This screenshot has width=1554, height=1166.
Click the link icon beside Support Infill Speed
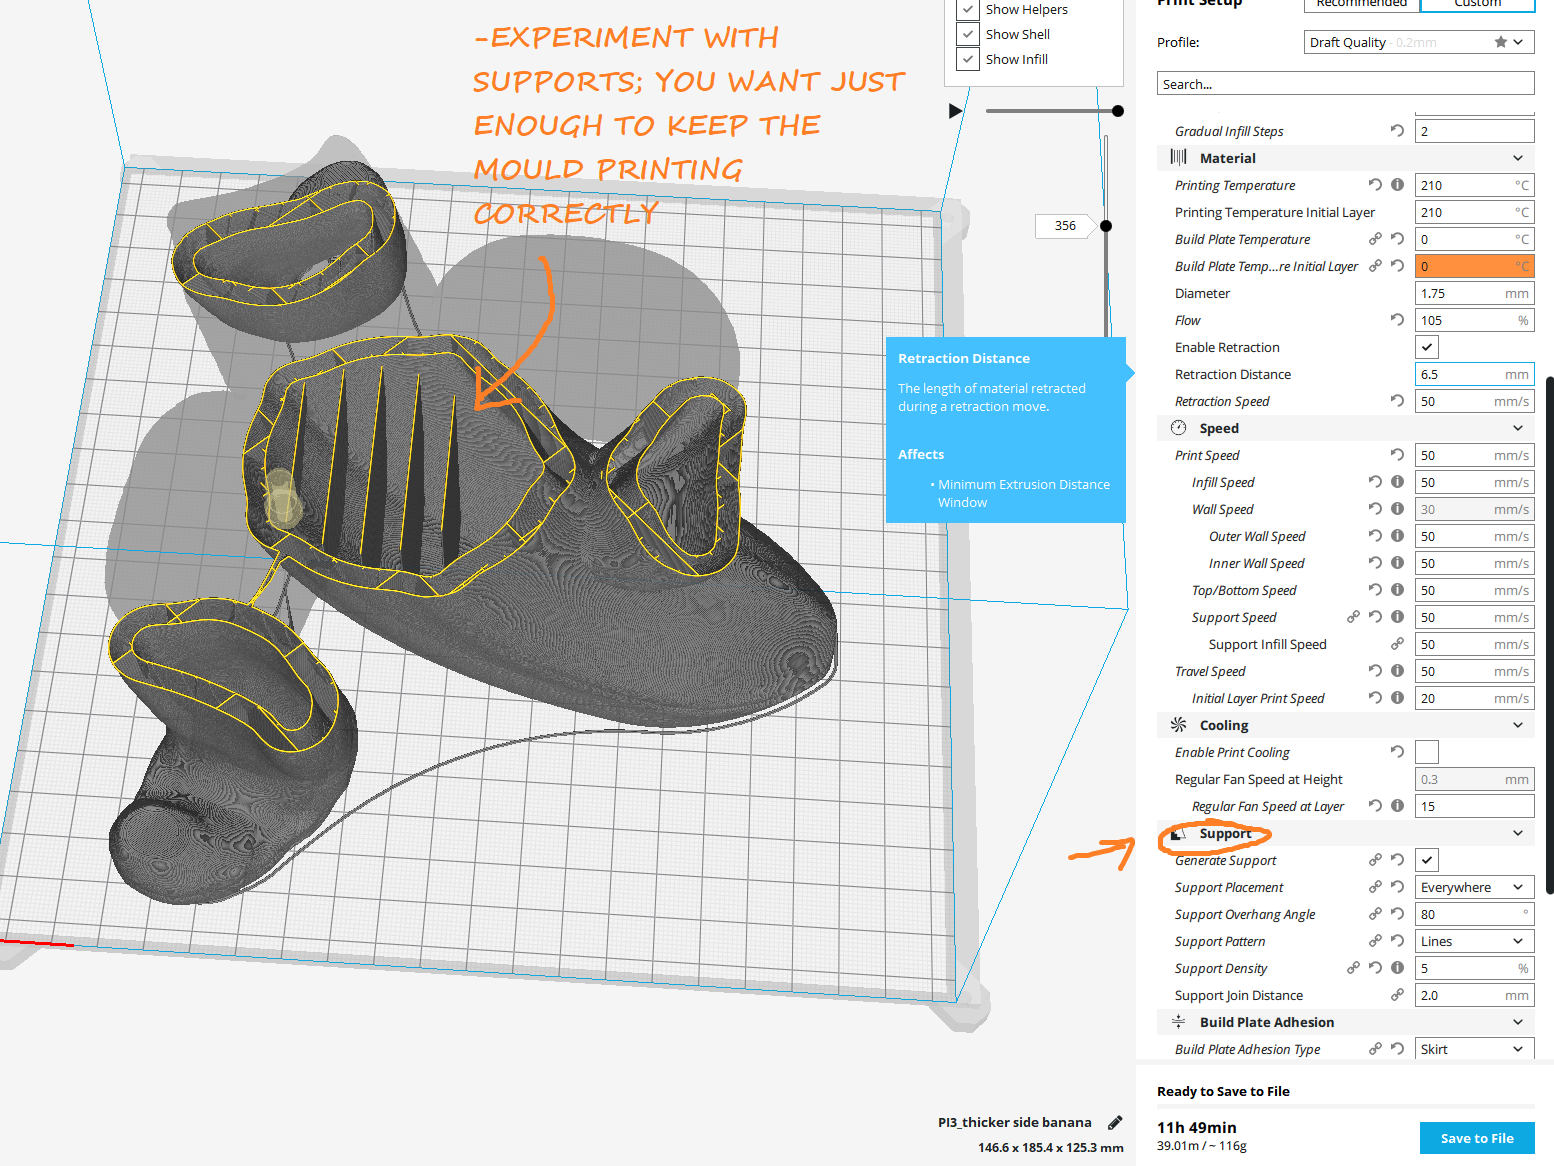tap(1397, 644)
